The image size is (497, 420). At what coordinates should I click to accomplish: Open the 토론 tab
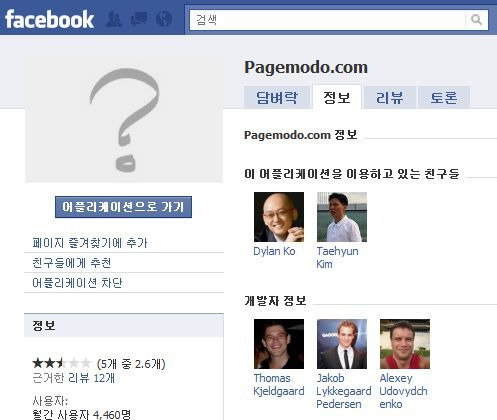pos(444,97)
